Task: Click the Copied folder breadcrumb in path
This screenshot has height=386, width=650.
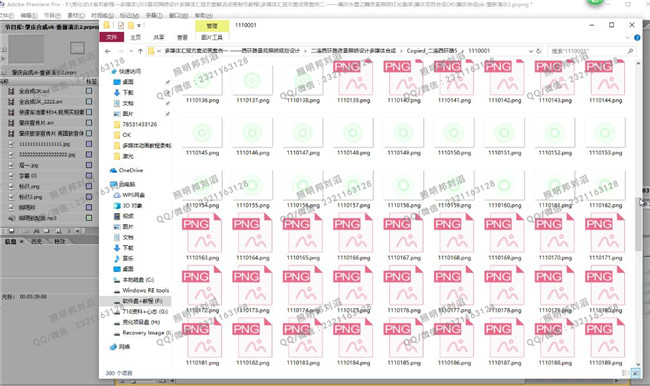Action: pos(432,51)
